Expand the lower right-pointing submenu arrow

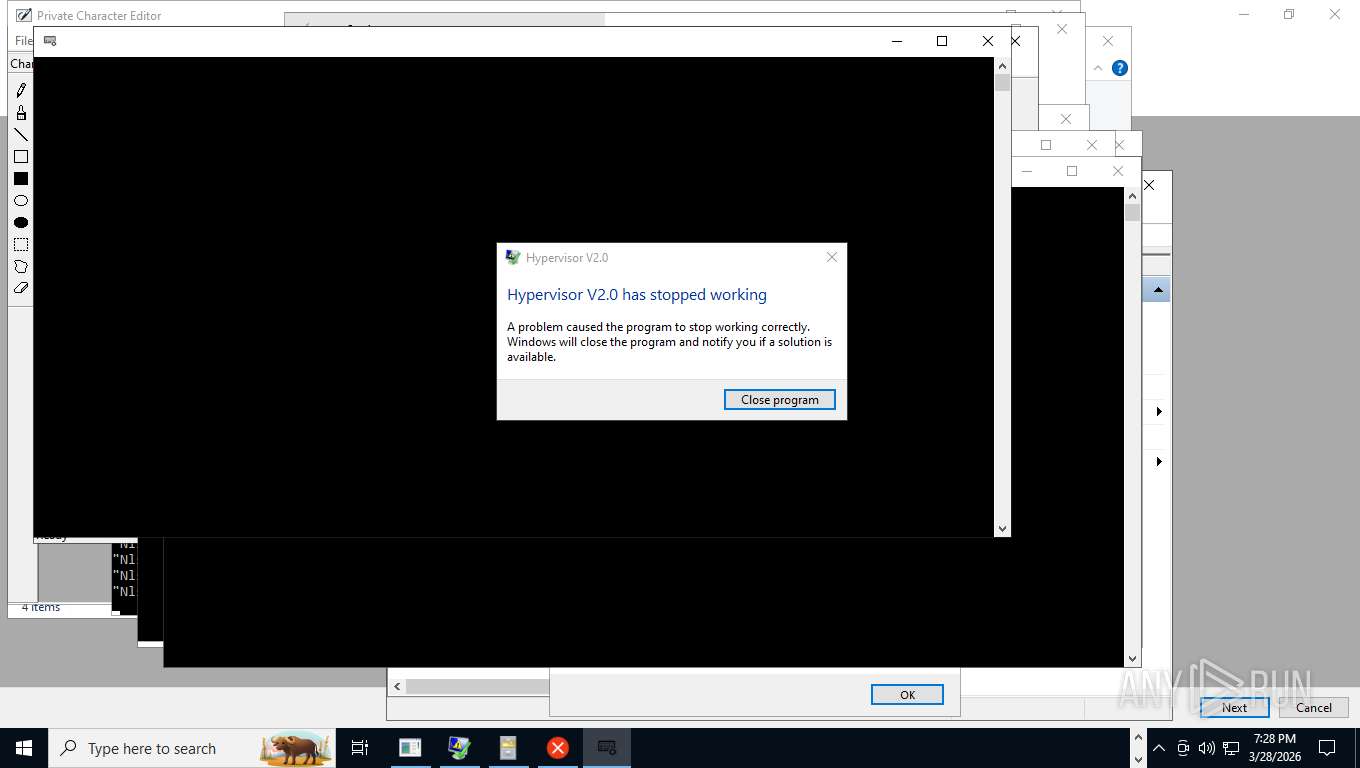pos(1159,462)
